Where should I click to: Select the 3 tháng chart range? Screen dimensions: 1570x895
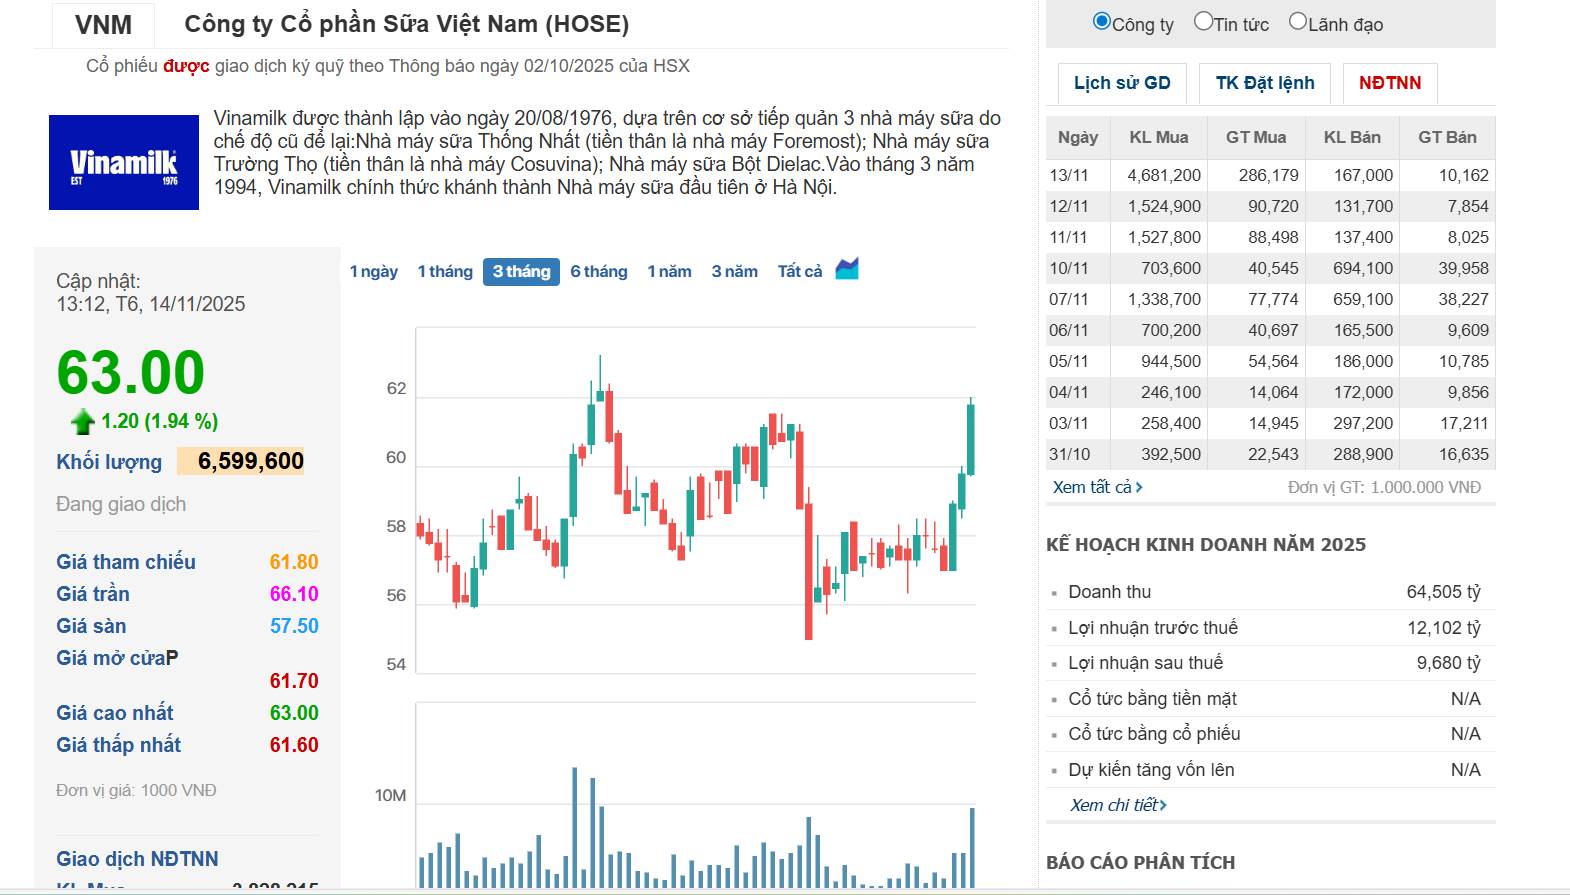point(521,272)
